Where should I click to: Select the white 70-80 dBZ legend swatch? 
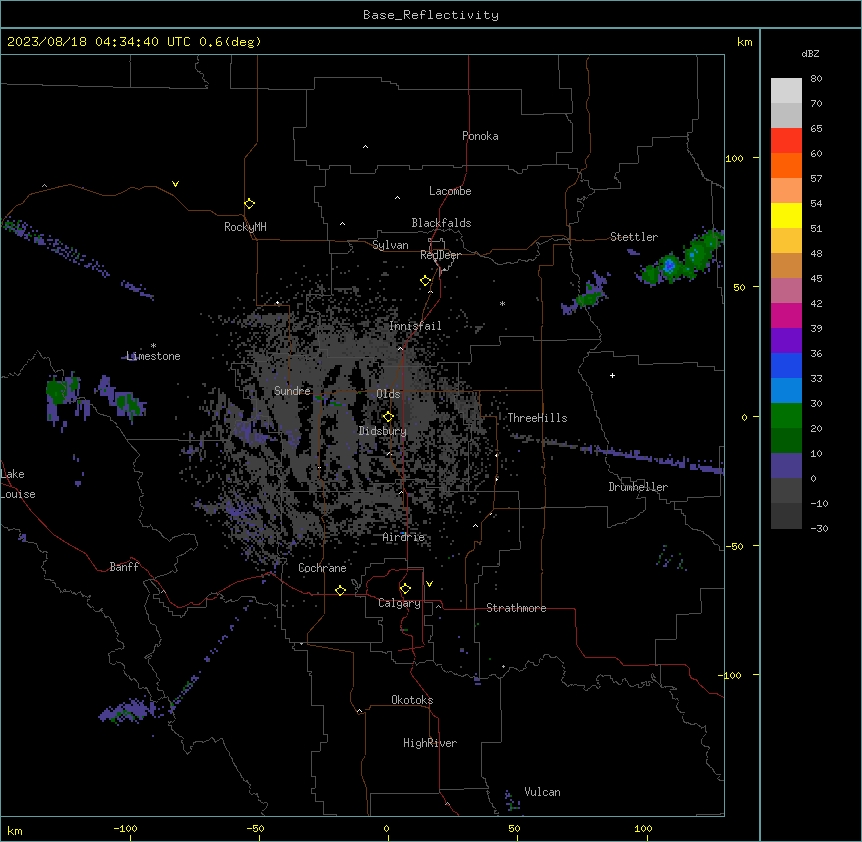[786, 91]
